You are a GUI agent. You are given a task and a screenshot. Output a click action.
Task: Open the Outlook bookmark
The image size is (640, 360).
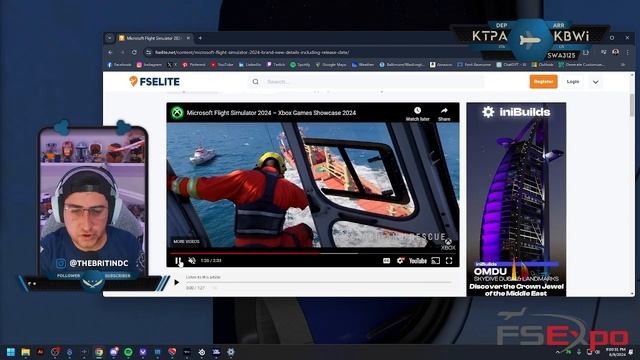coord(542,64)
